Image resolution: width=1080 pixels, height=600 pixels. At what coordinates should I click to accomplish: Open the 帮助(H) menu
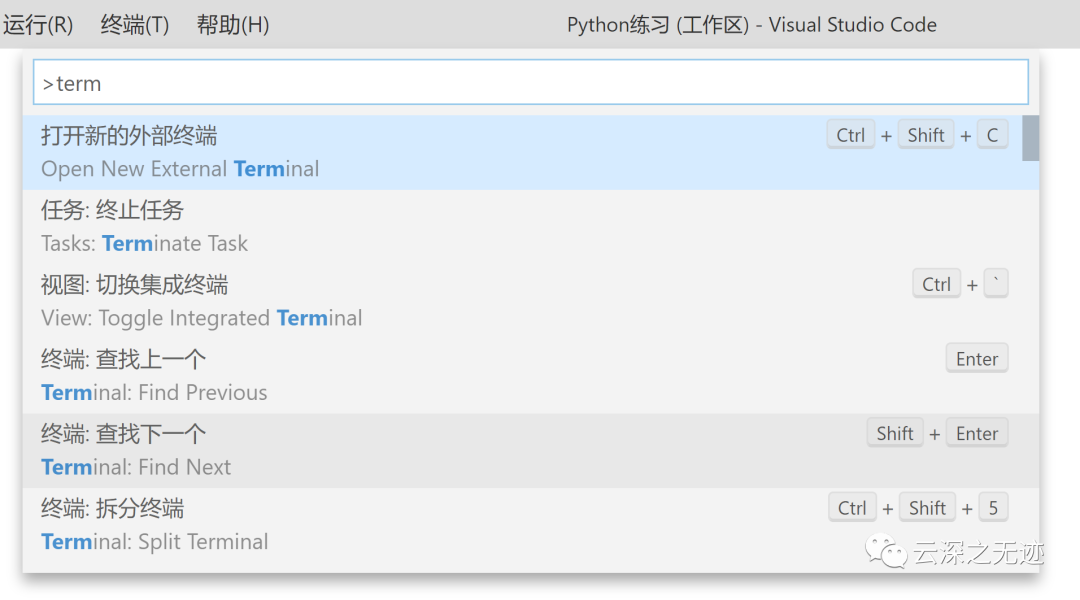(232, 25)
